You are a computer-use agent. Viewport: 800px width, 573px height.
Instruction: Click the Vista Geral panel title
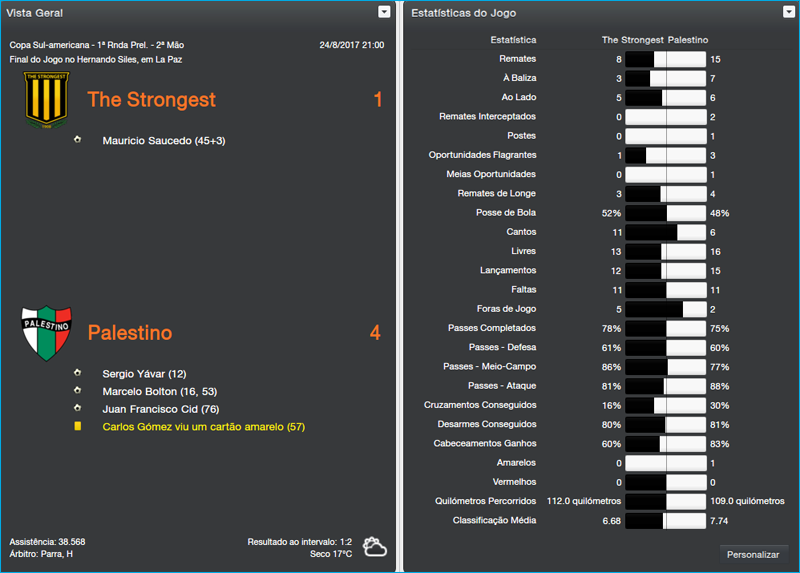point(34,13)
